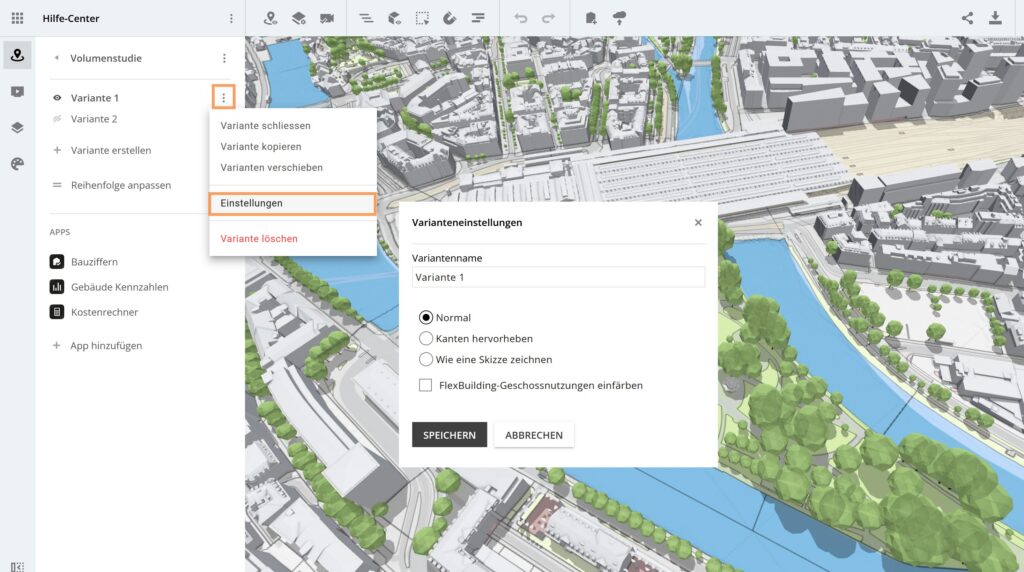The height and width of the screenshot is (572, 1024).
Task: Select the 'Kanten hervorheben' radio option
Action: click(426, 339)
